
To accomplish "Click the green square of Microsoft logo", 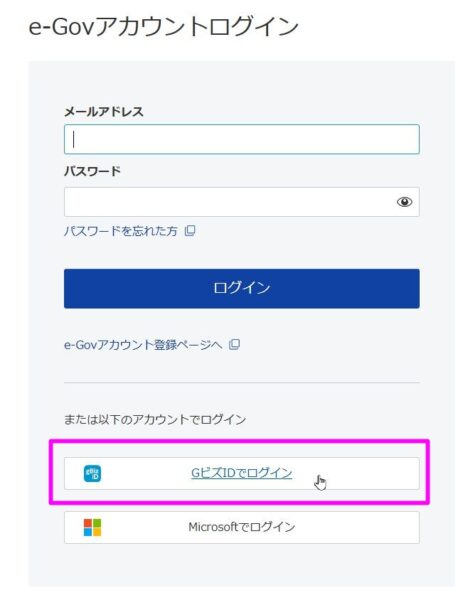I will pyautogui.click(x=97, y=523).
